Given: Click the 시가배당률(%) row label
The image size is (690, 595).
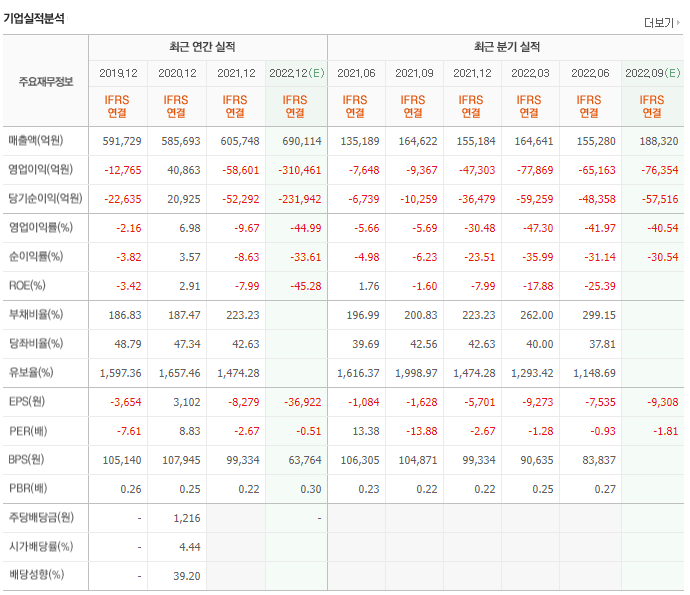Looking at the screenshot, I should 41,547.
